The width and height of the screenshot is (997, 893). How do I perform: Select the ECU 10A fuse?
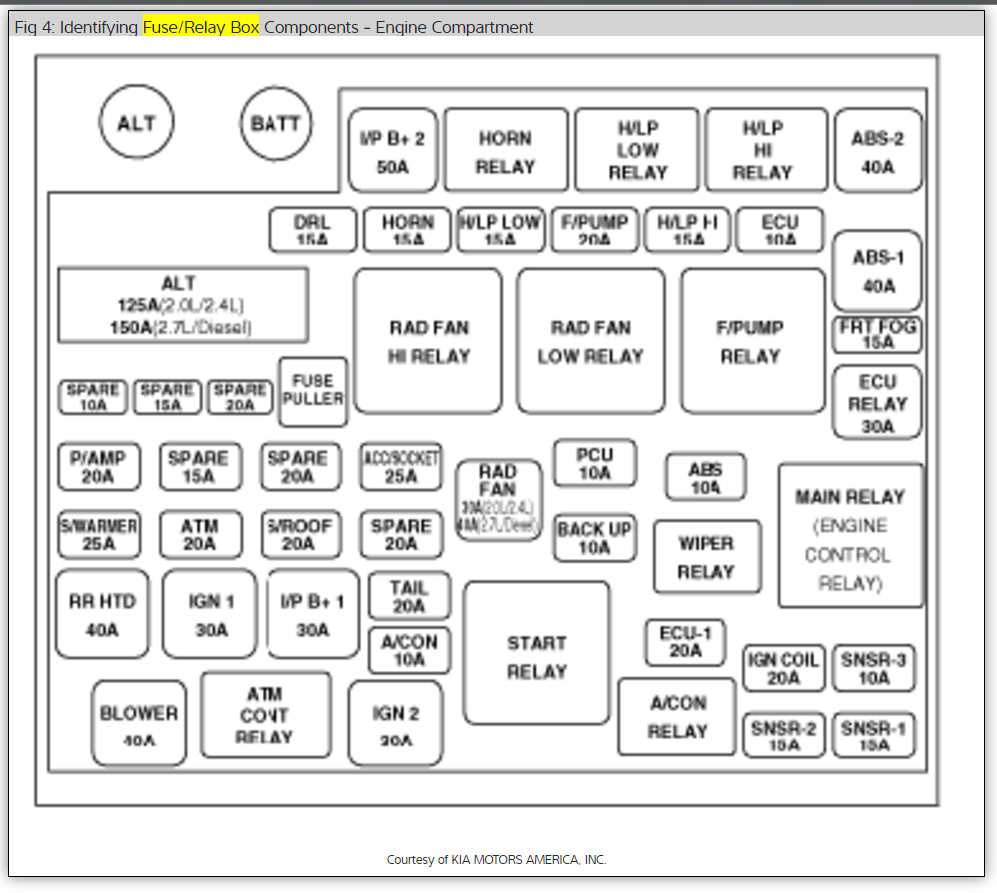tap(780, 230)
